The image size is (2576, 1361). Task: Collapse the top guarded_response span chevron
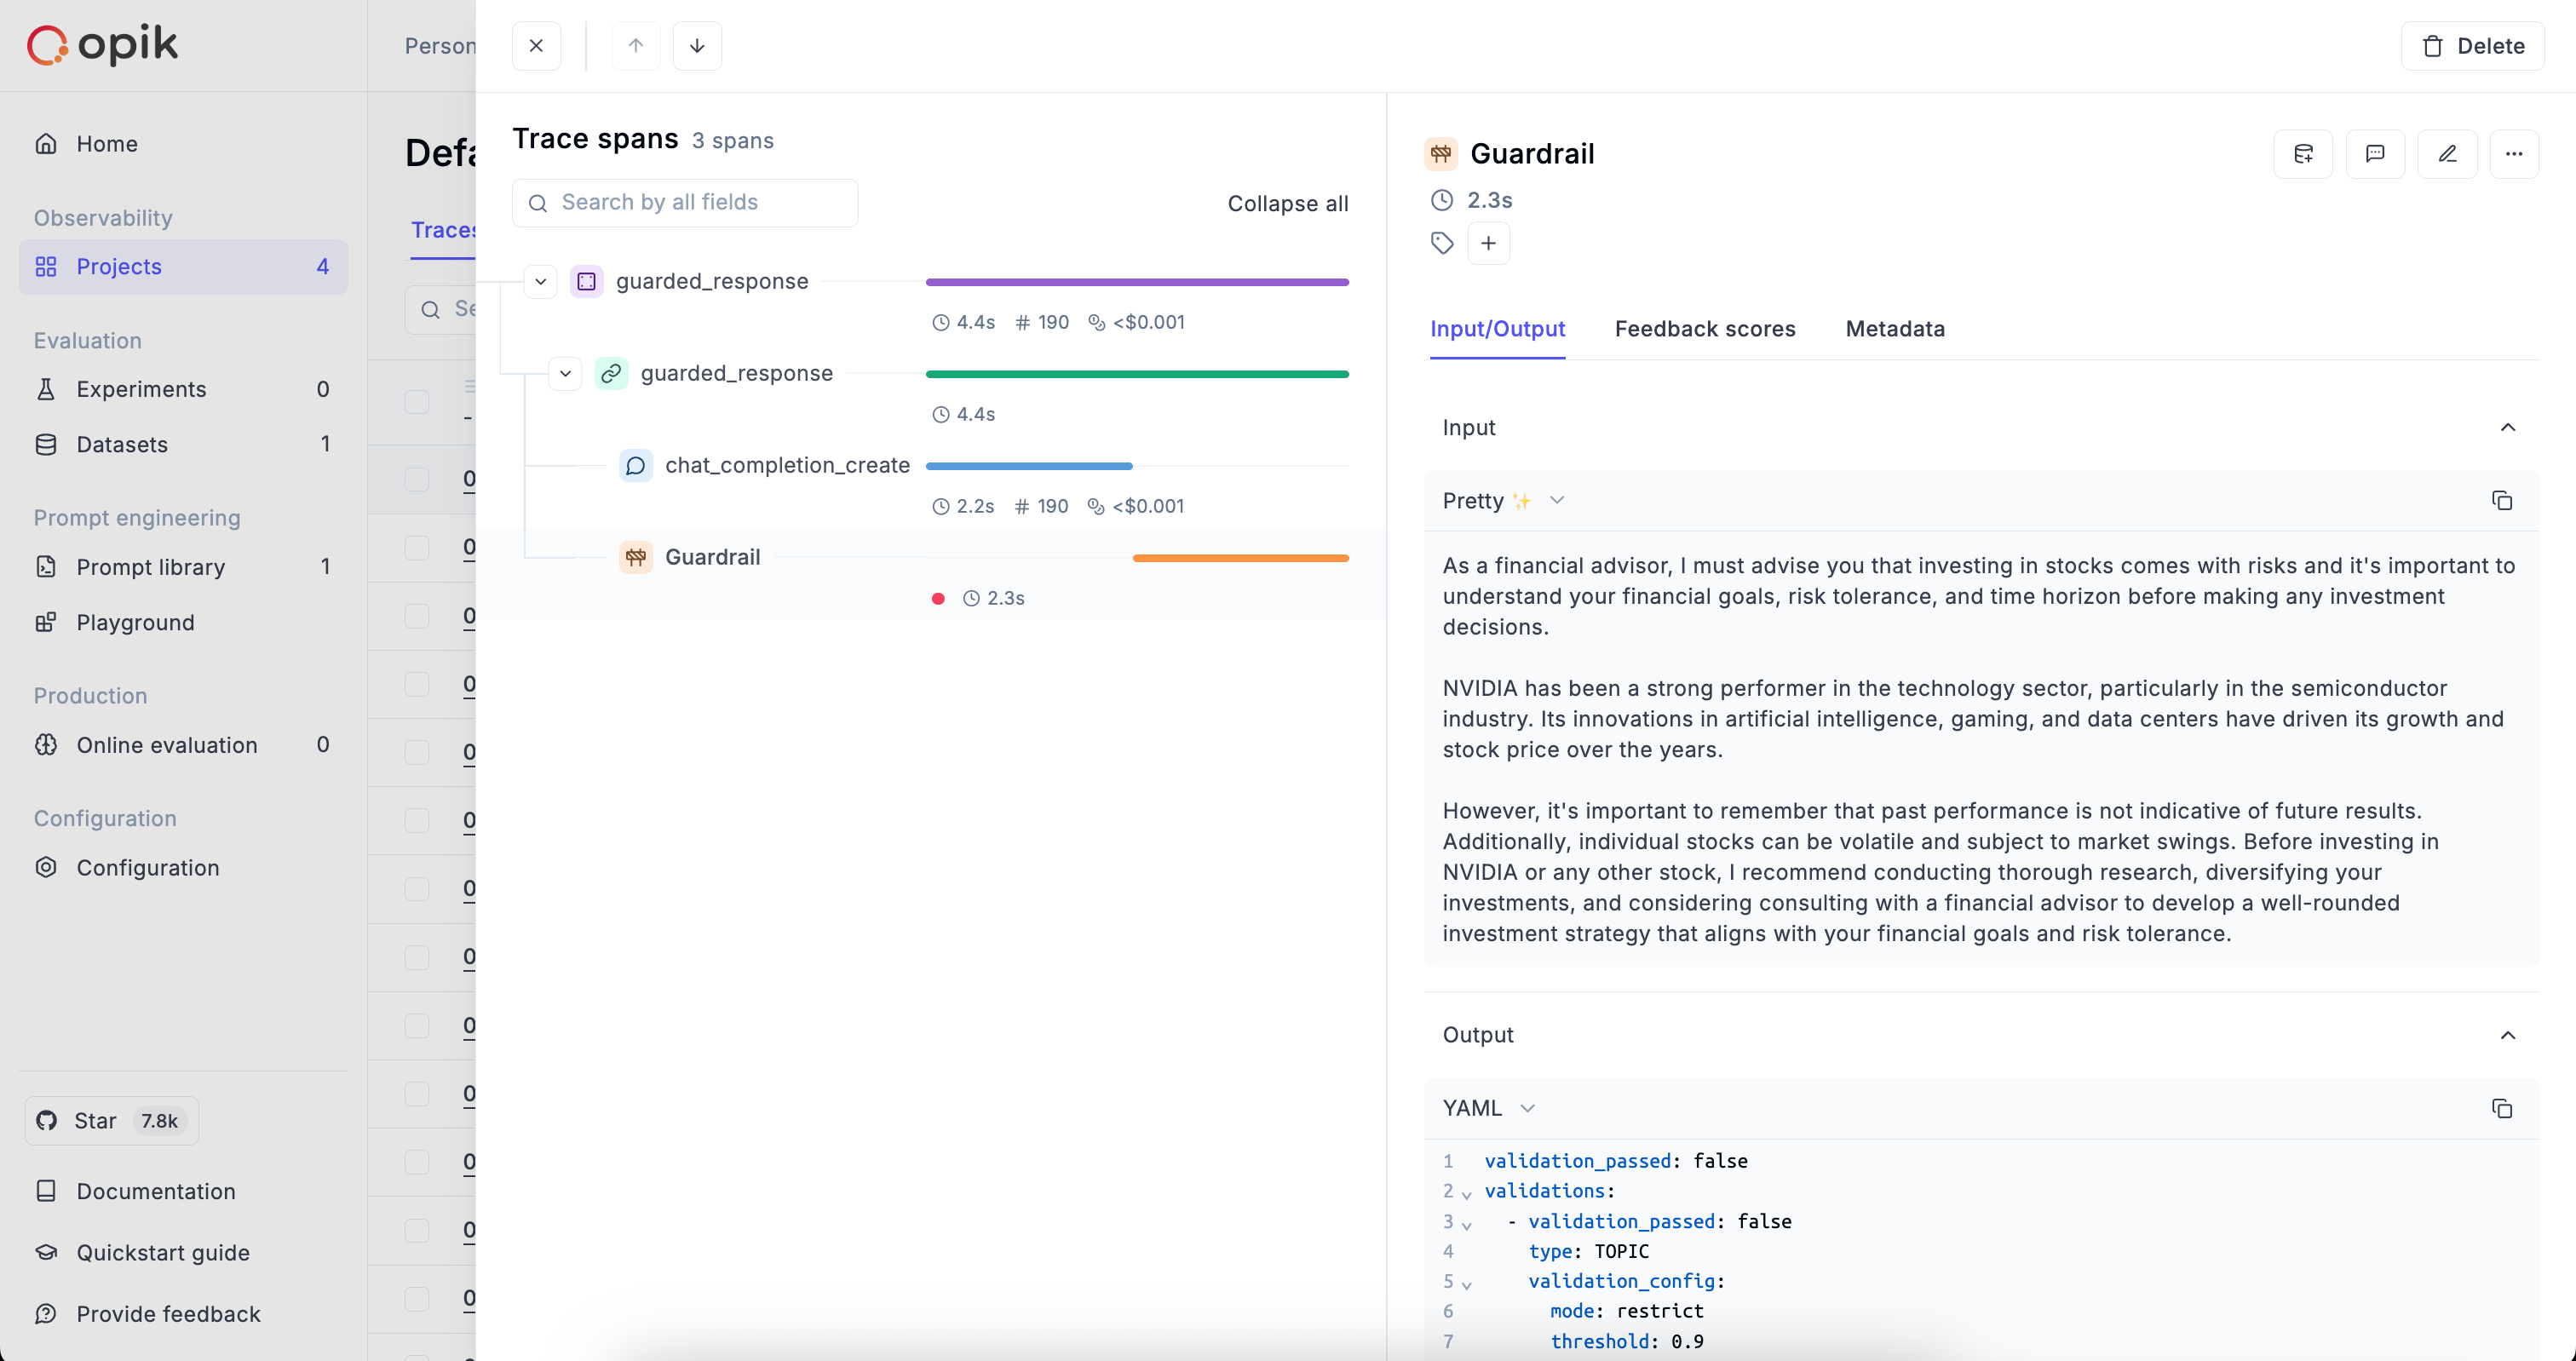(540, 282)
